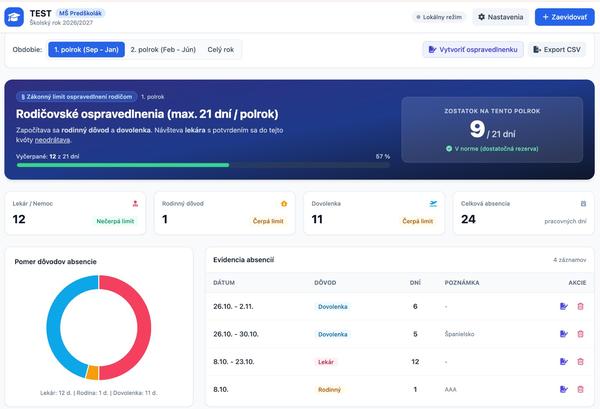The width and height of the screenshot is (600, 409).
Task: Click the graduation cap app logo
Action: [x=14, y=17]
